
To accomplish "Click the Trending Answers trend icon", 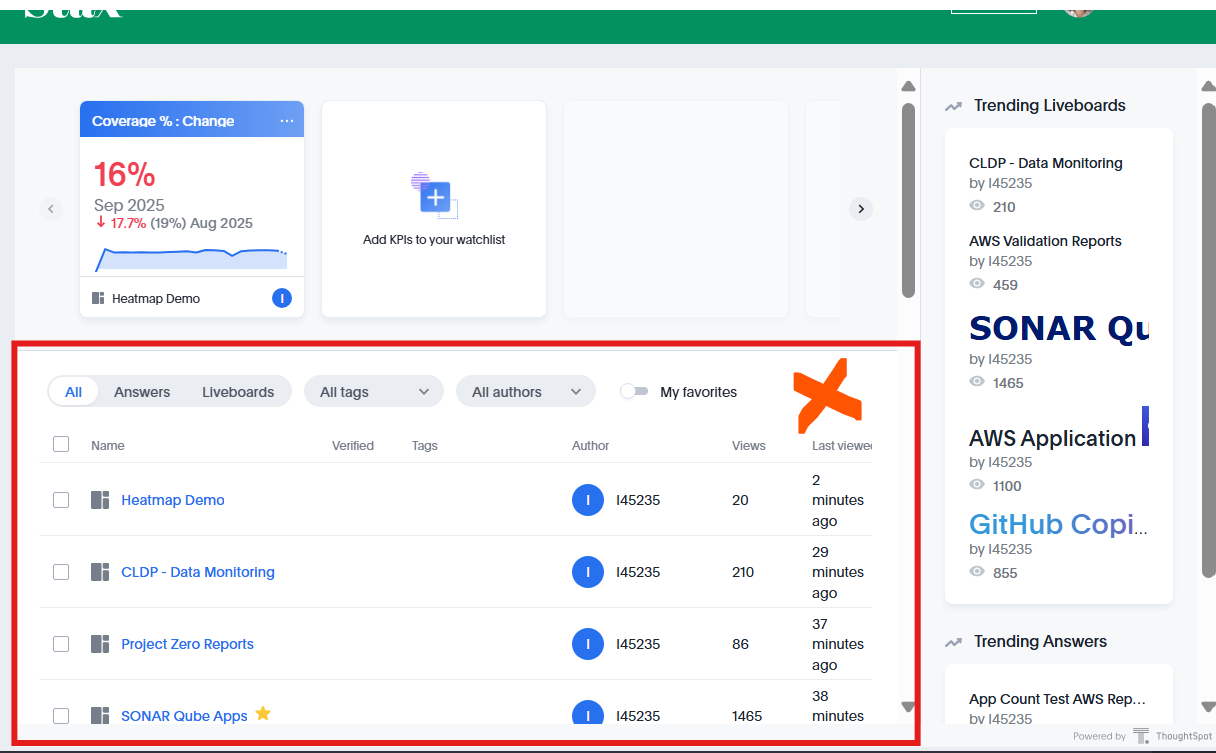I will pos(954,642).
